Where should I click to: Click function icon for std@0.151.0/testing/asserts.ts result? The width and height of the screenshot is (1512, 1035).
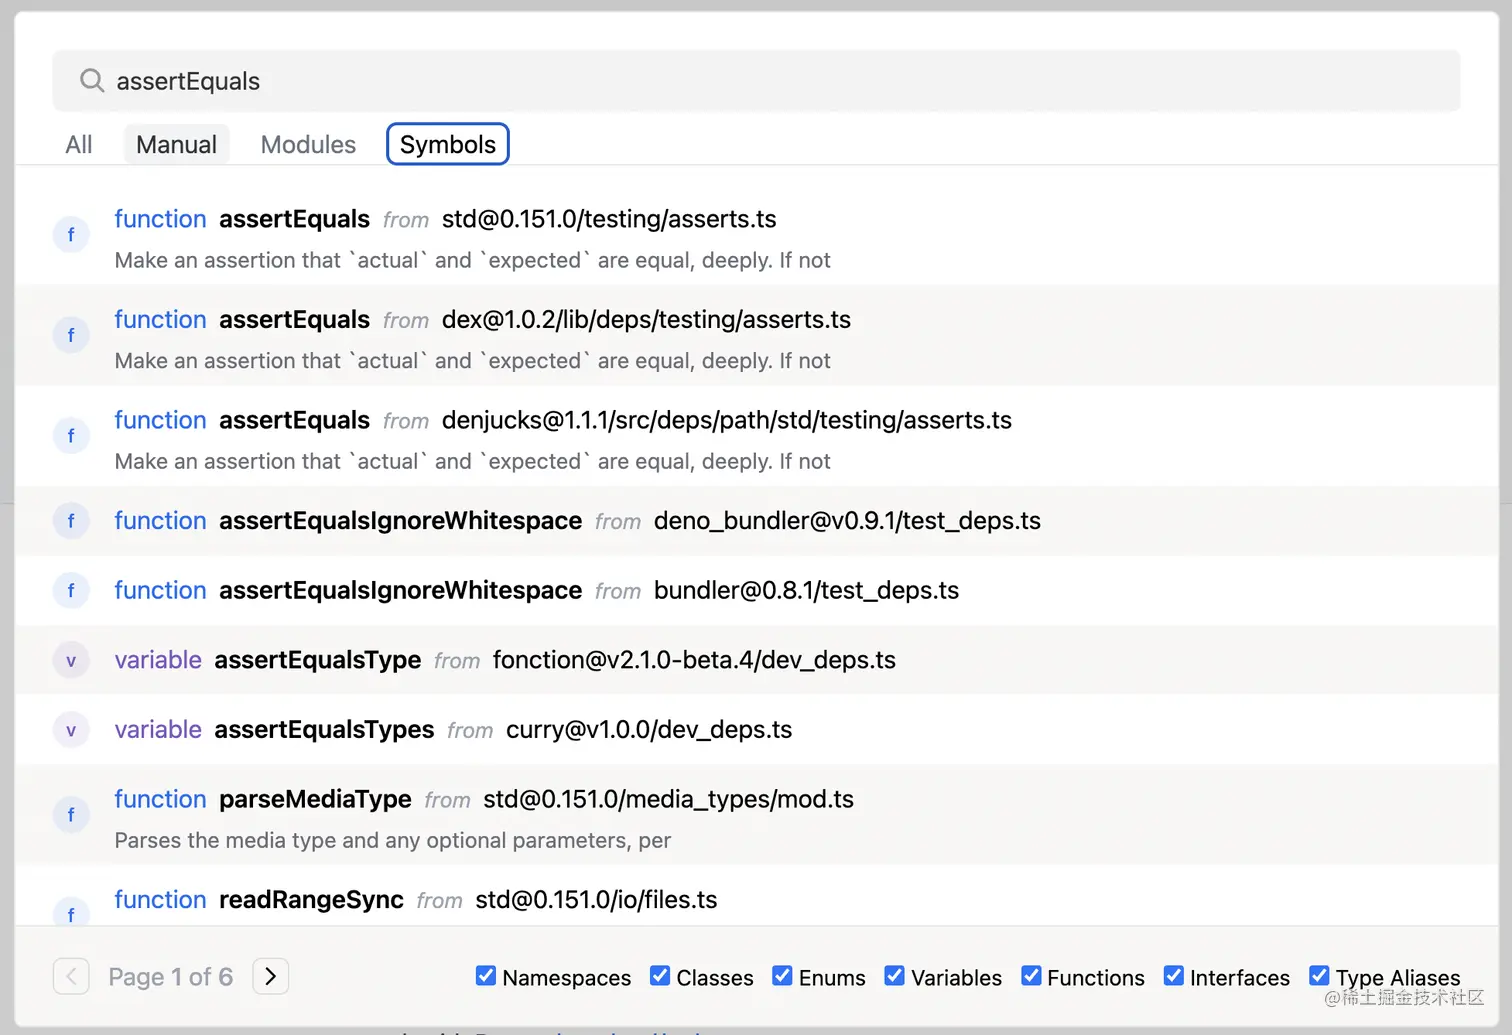pyautogui.click(x=71, y=235)
